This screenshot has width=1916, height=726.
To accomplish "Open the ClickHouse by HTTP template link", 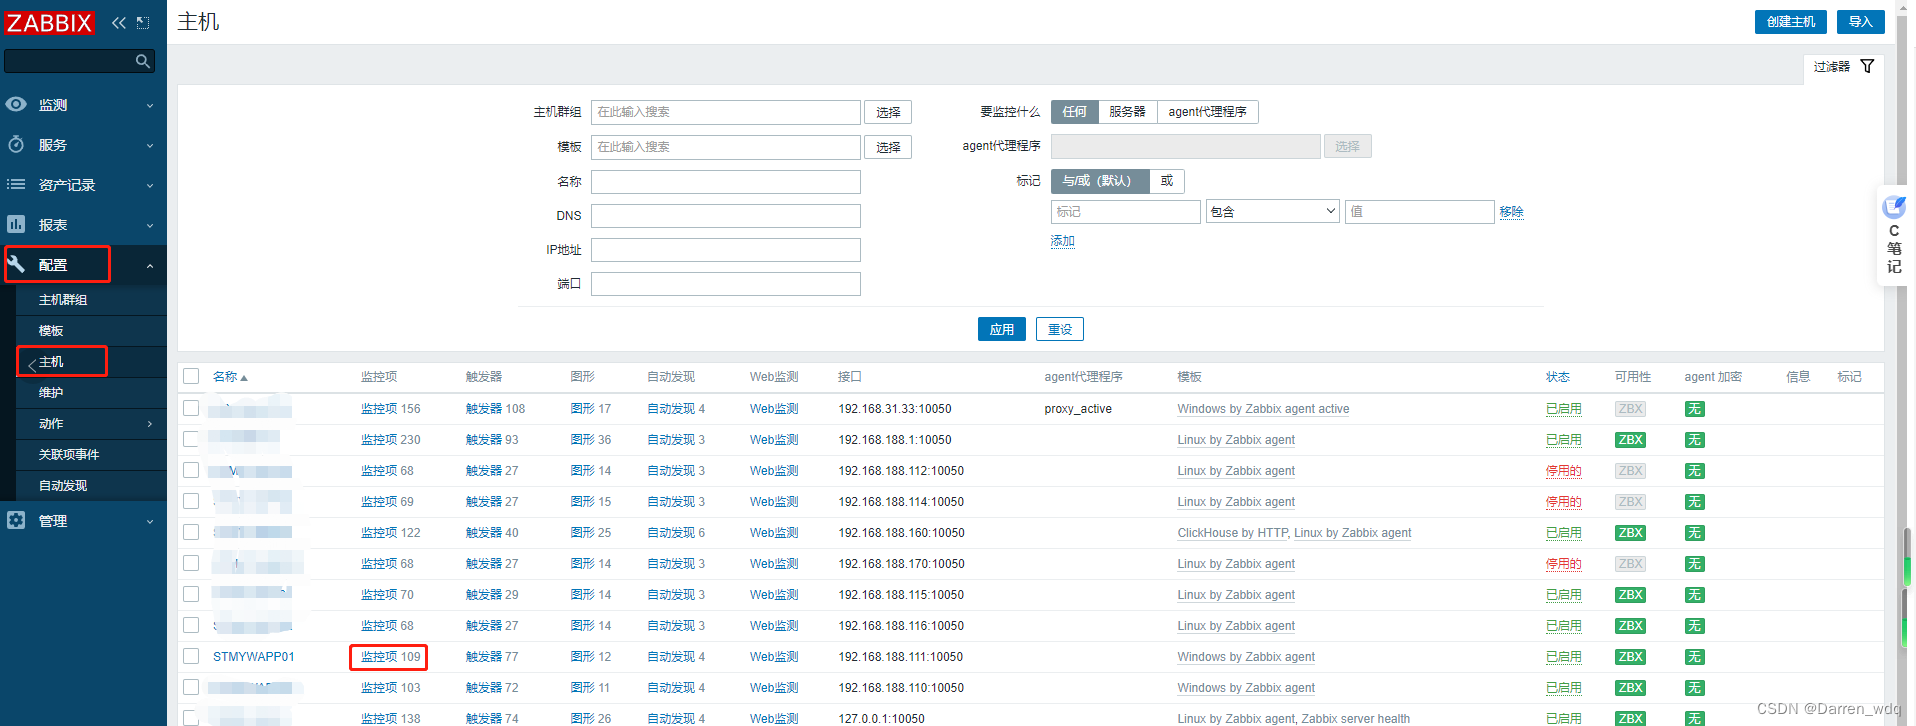I will coord(1232,533).
